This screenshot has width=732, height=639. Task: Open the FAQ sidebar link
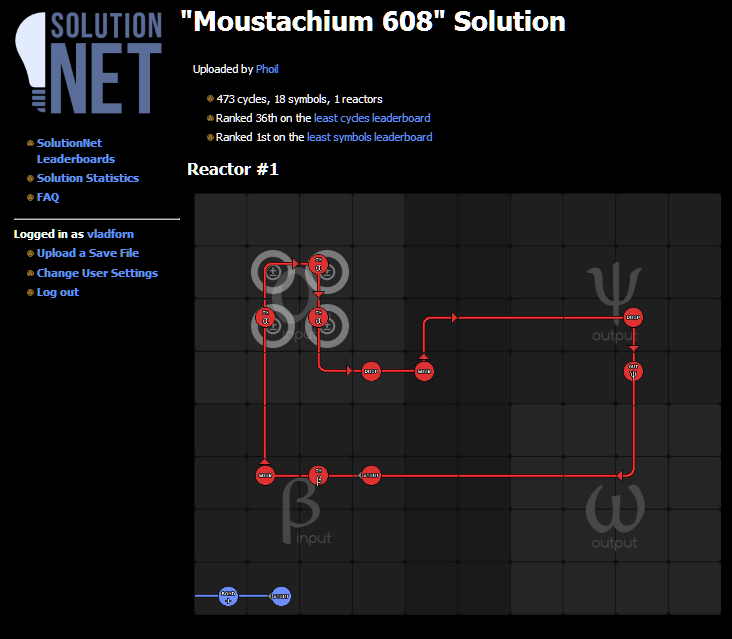48,197
